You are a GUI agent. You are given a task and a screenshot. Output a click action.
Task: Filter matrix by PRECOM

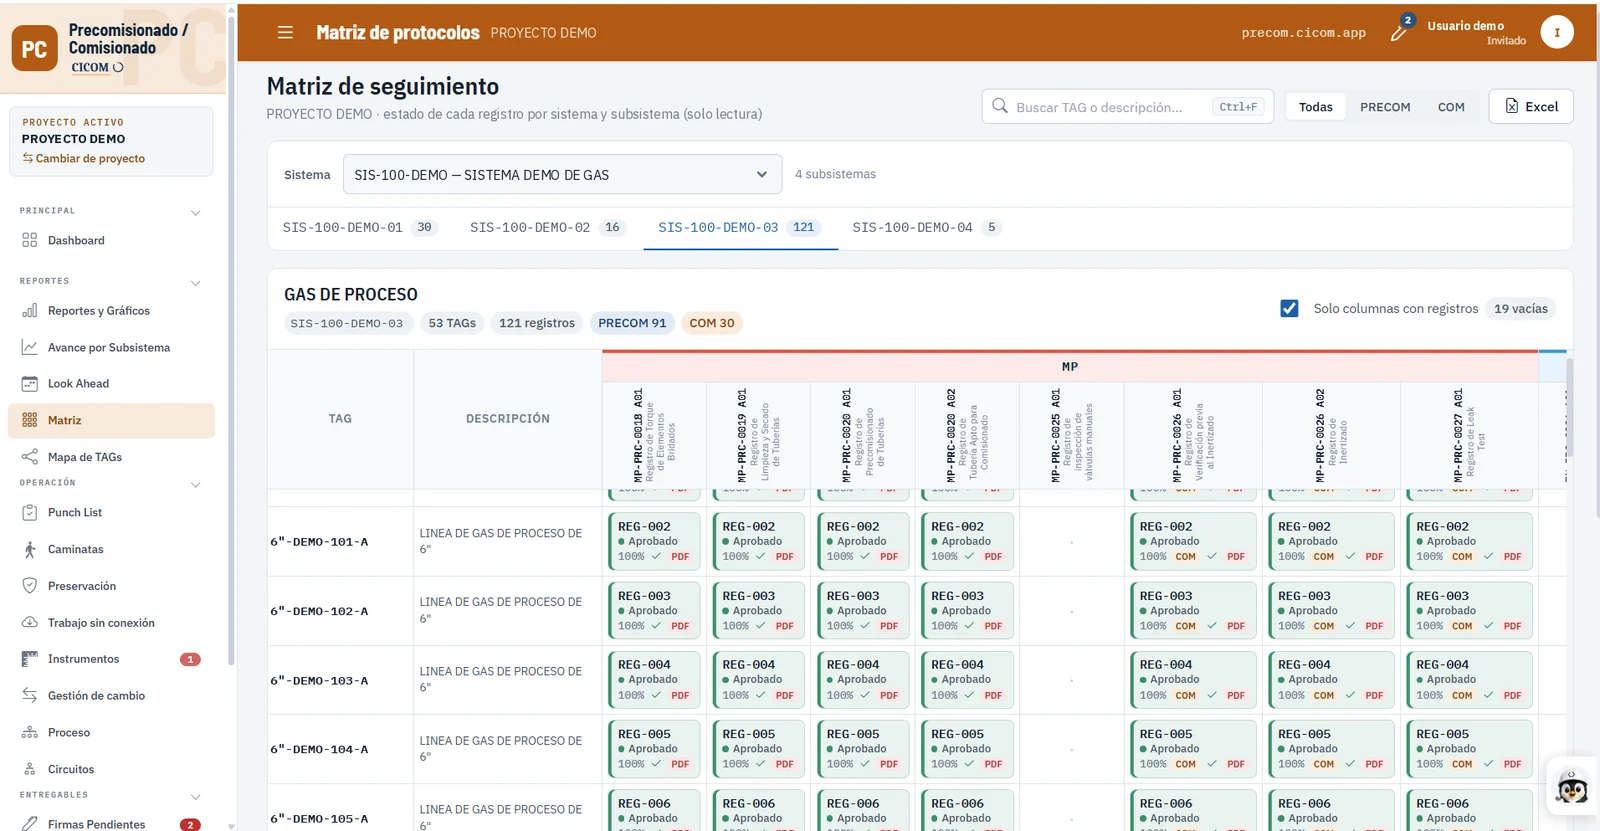[x=1385, y=107]
